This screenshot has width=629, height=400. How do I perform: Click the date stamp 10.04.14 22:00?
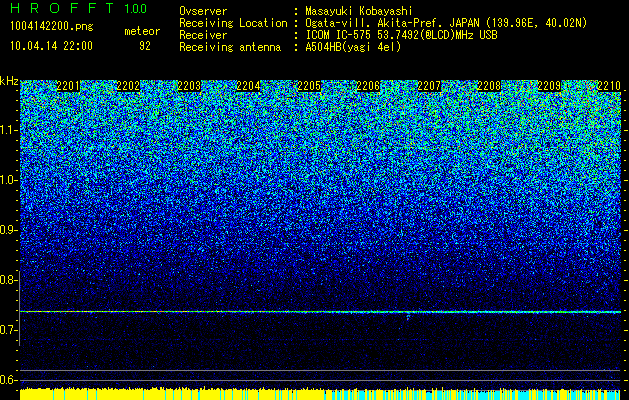(51, 46)
